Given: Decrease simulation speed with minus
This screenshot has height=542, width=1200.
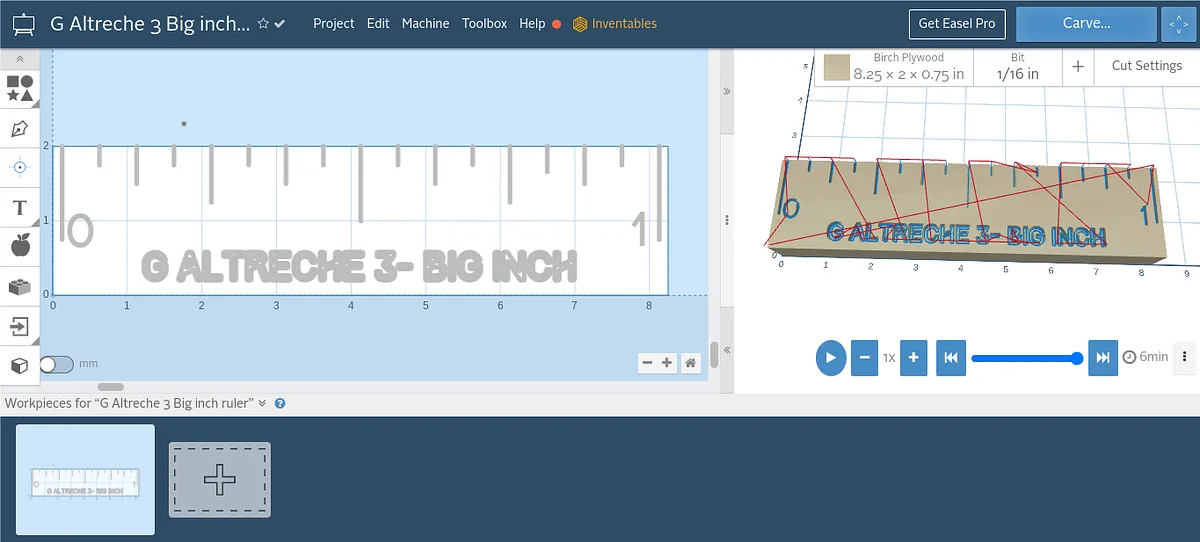Looking at the screenshot, I should point(864,357).
